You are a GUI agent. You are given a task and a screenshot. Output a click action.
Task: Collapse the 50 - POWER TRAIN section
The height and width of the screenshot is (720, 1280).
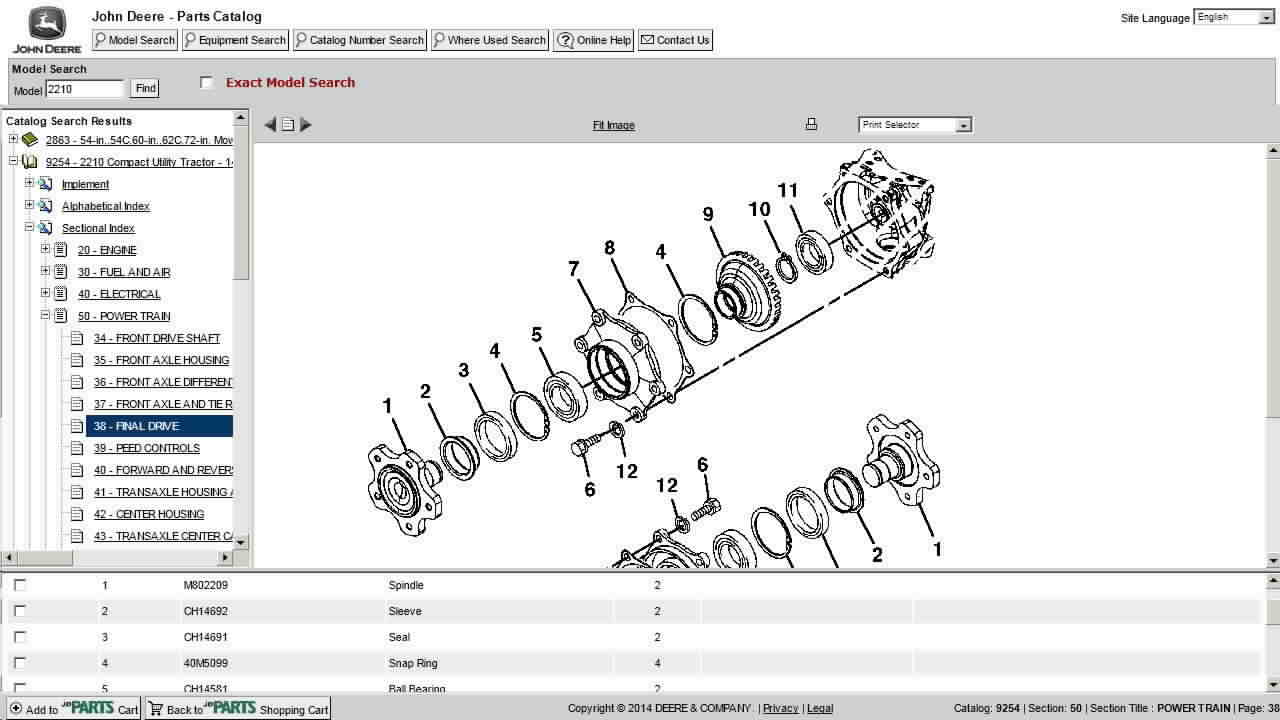(x=45, y=316)
